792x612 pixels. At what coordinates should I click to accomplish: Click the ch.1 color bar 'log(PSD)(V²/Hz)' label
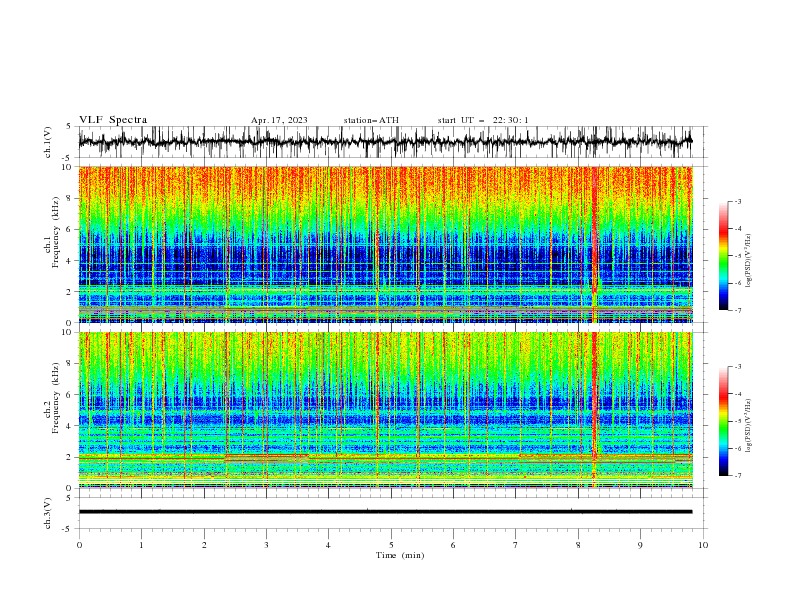click(x=749, y=261)
